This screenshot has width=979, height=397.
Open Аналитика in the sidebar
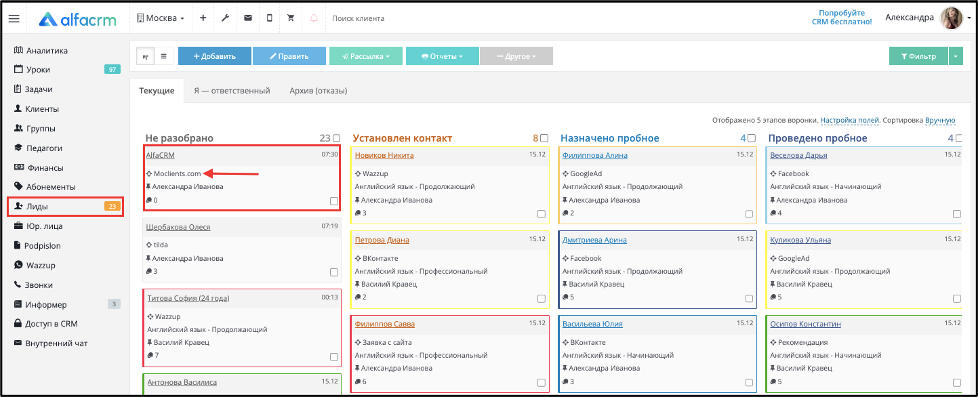[x=47, y=51]
